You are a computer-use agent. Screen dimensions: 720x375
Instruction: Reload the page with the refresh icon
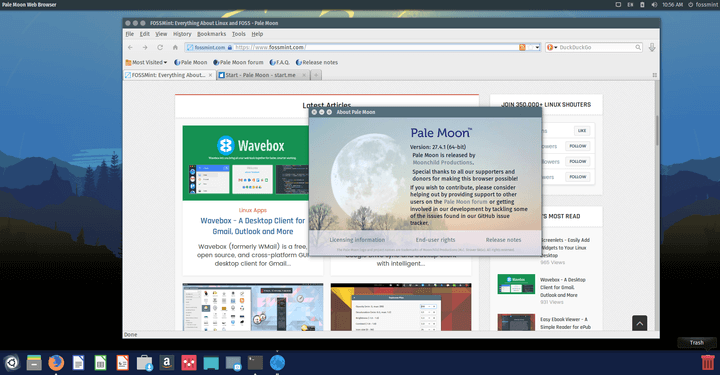160,47
